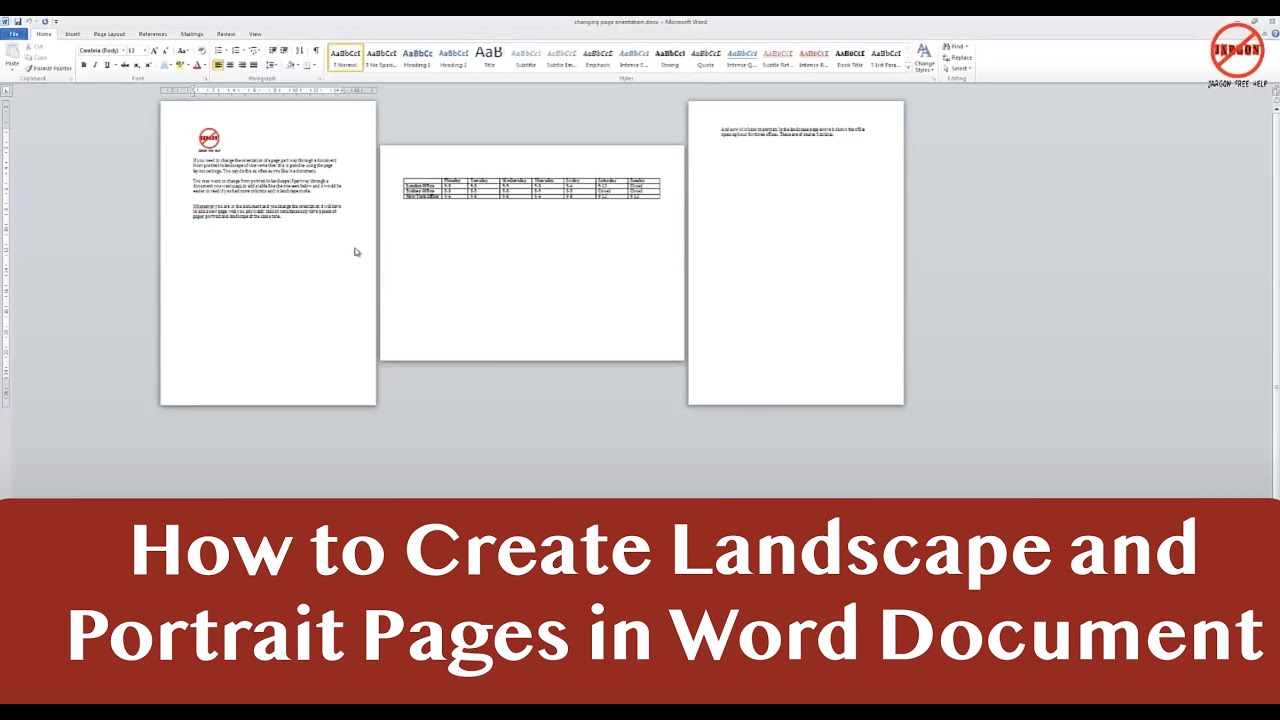Apply the Heading 1 style
The width and height of the screenshot is (1280, 720).
[416, 57]
